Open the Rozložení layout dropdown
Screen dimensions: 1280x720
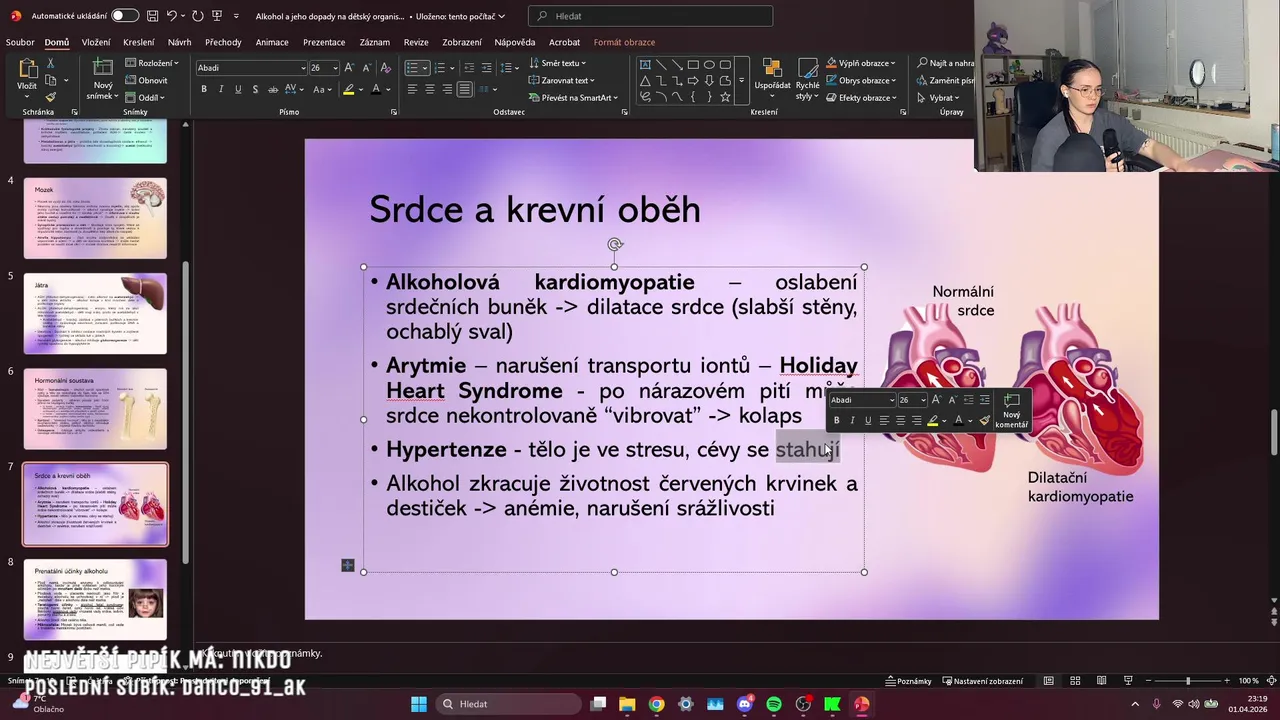(x=152, y=63)
